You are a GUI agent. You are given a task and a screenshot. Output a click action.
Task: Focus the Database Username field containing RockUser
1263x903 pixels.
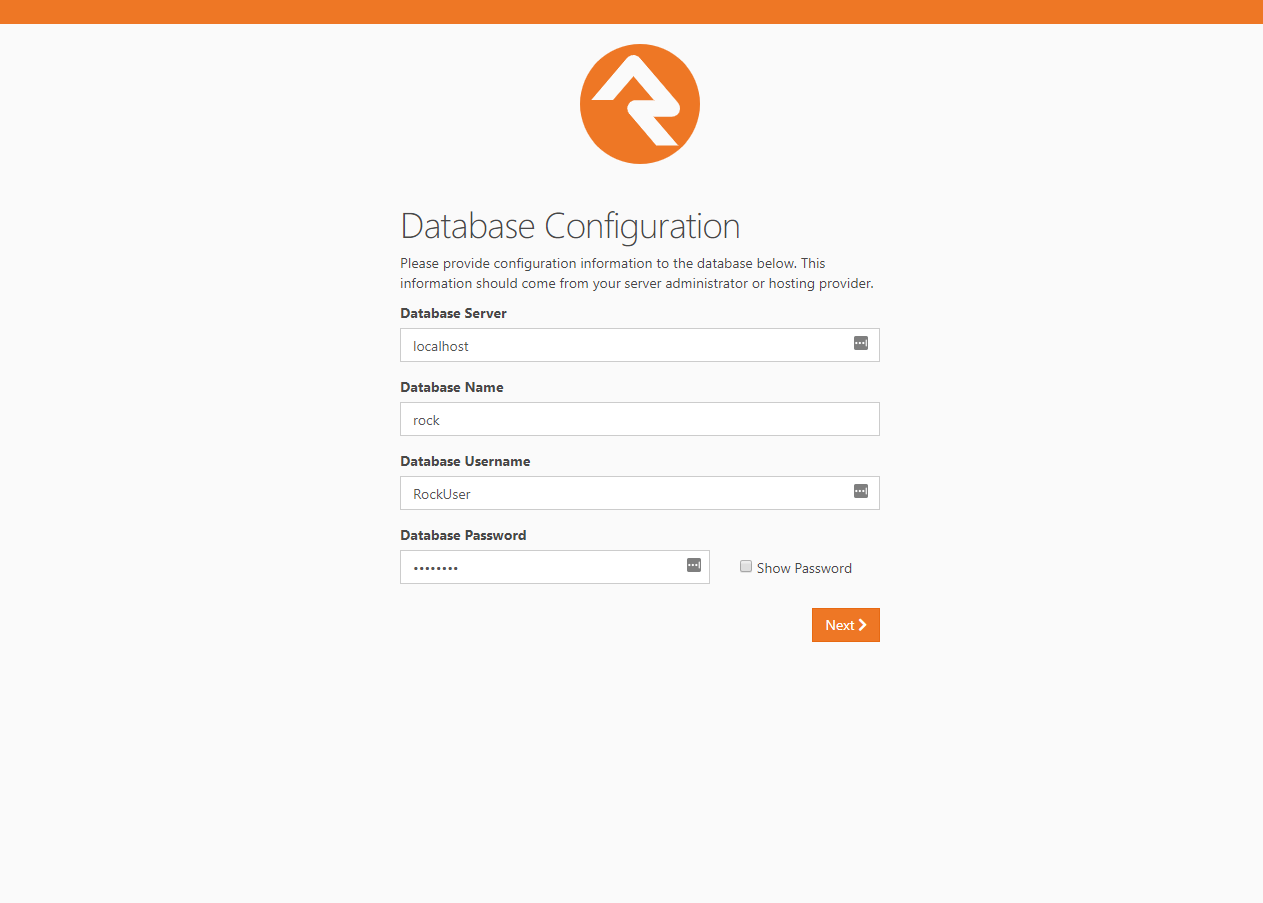click(x=640, y=493)
